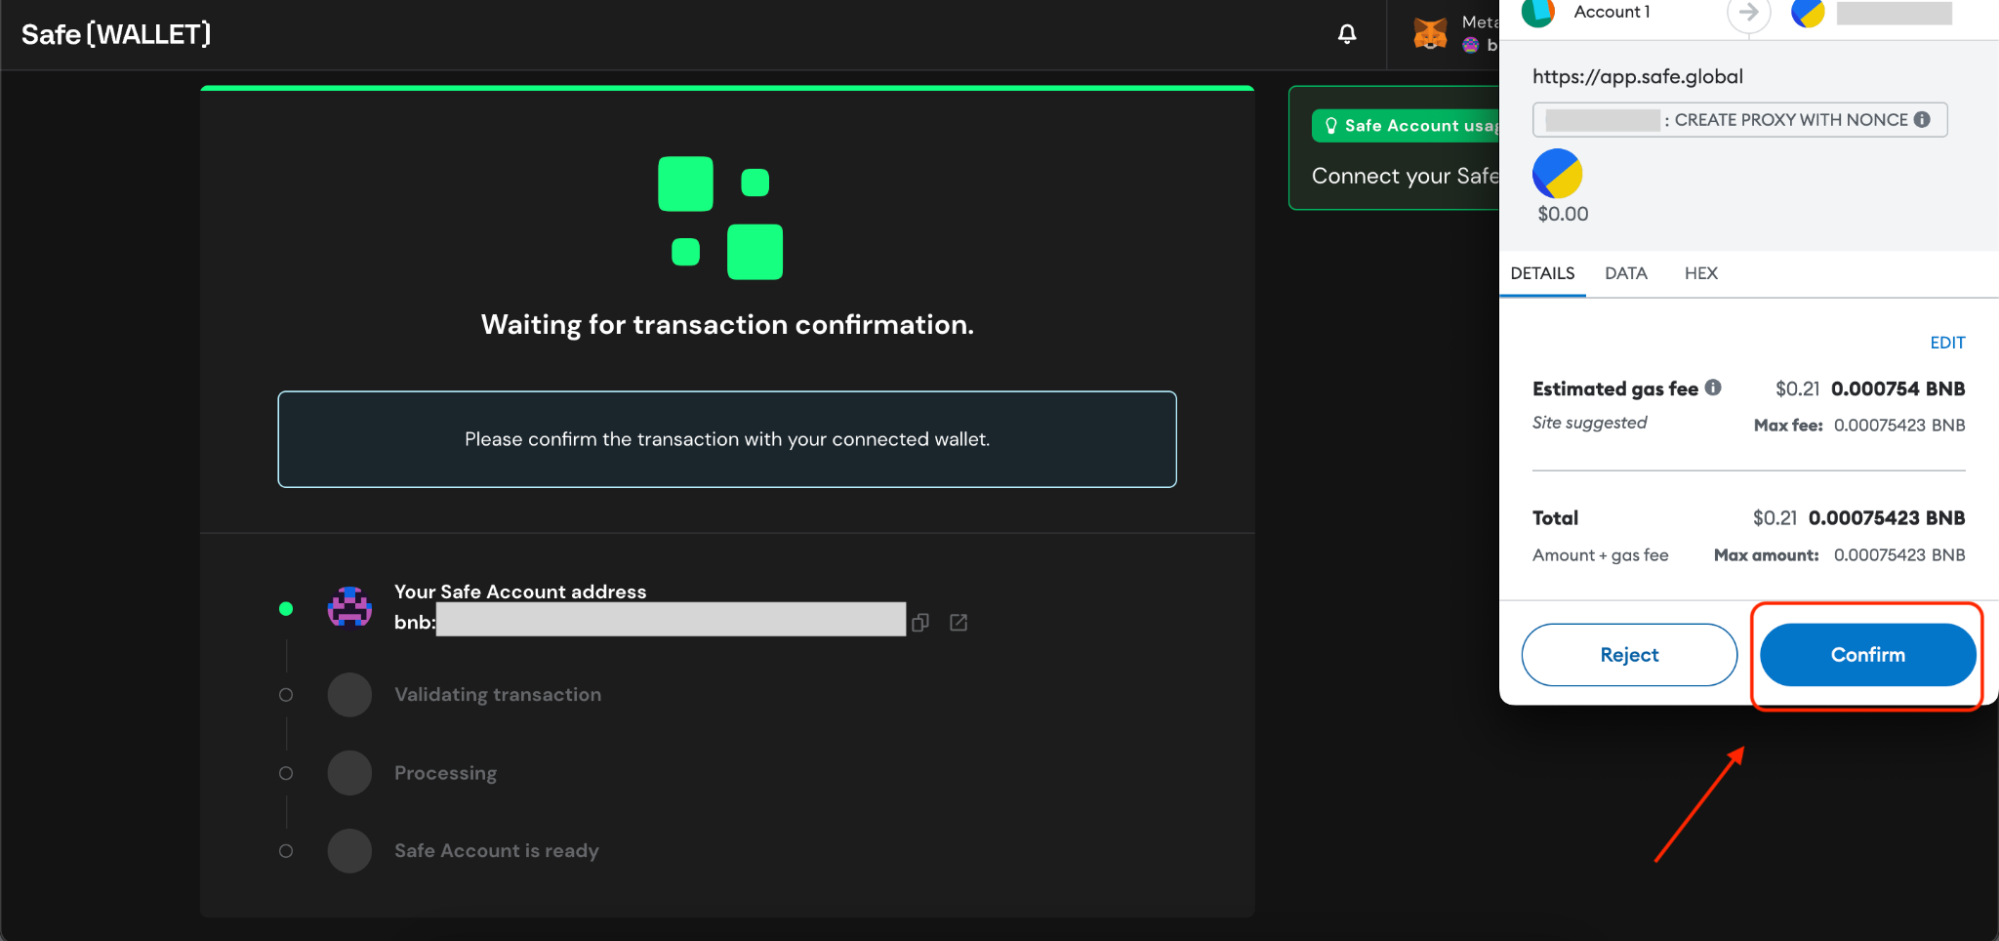1999x941 pixels.
Task: Click the Account 1 avatar icon
Action: pos(1537,13)
